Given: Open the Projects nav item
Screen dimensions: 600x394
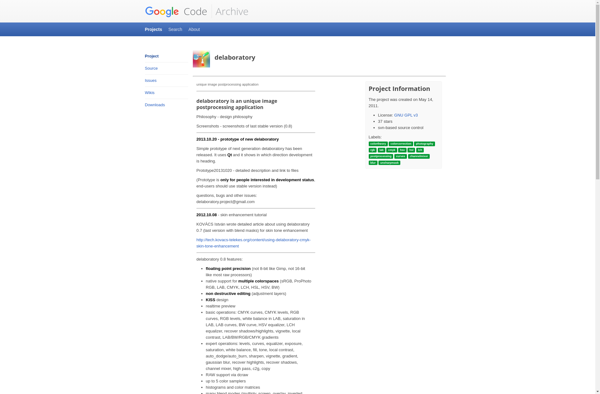Looking at the screenshot, I should 153,29.
